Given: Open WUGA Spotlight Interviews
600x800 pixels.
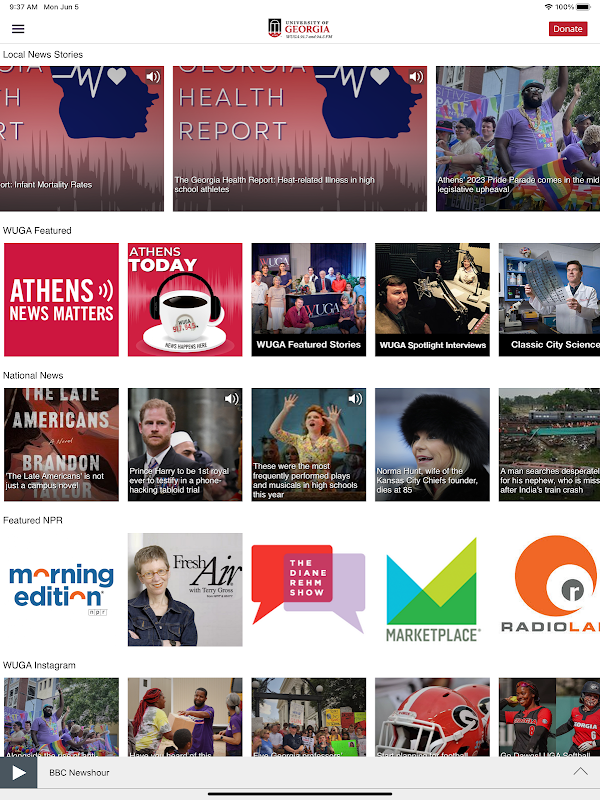Looking at the screenshot, I should [x=432, y=299].
